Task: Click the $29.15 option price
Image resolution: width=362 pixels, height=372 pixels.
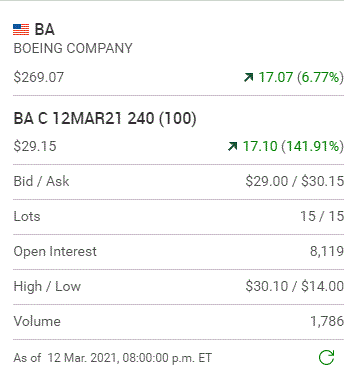Action: [35, 146]
